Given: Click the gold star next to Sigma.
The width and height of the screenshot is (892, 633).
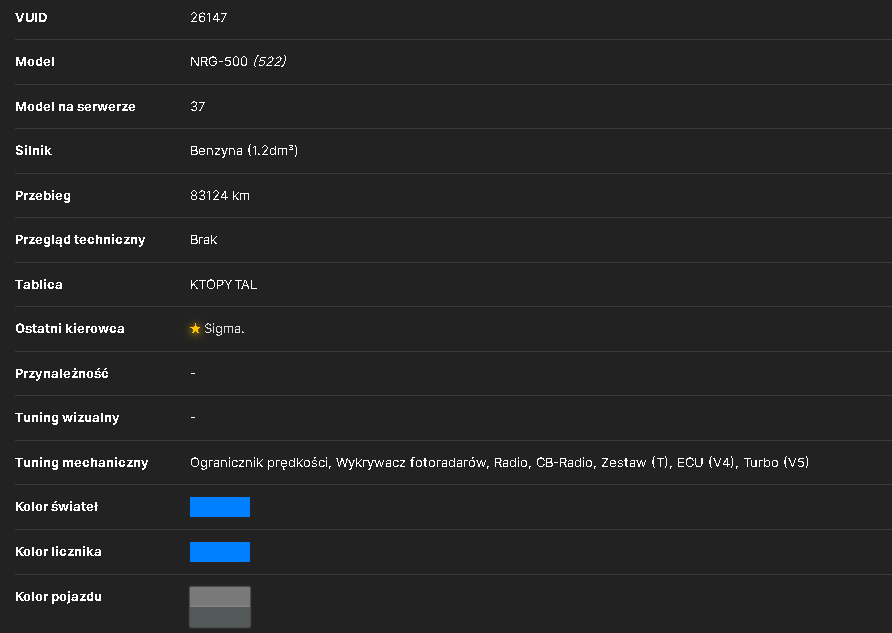Looking at the screenshot, I should (195, 329).
